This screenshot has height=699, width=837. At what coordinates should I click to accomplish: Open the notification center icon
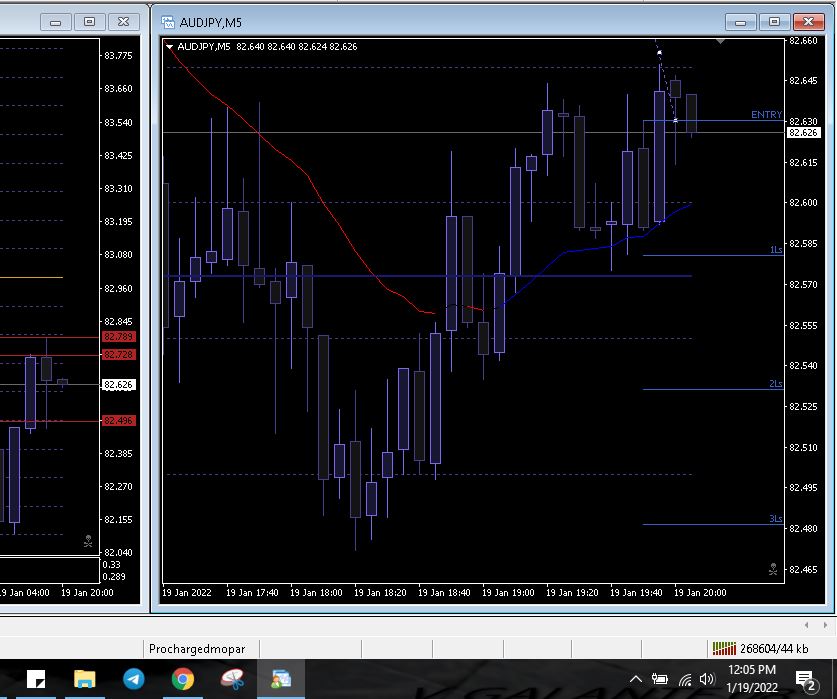(x=805, y=680)
